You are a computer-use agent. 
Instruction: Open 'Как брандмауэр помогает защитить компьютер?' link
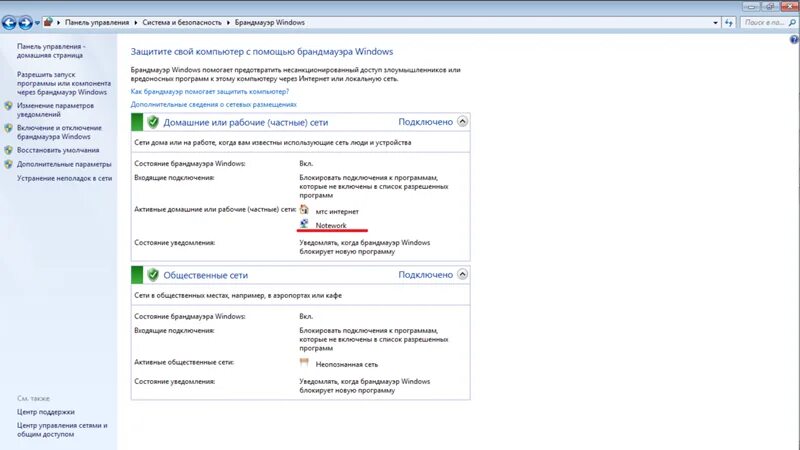pyautogui.click(x=210, y=91)
